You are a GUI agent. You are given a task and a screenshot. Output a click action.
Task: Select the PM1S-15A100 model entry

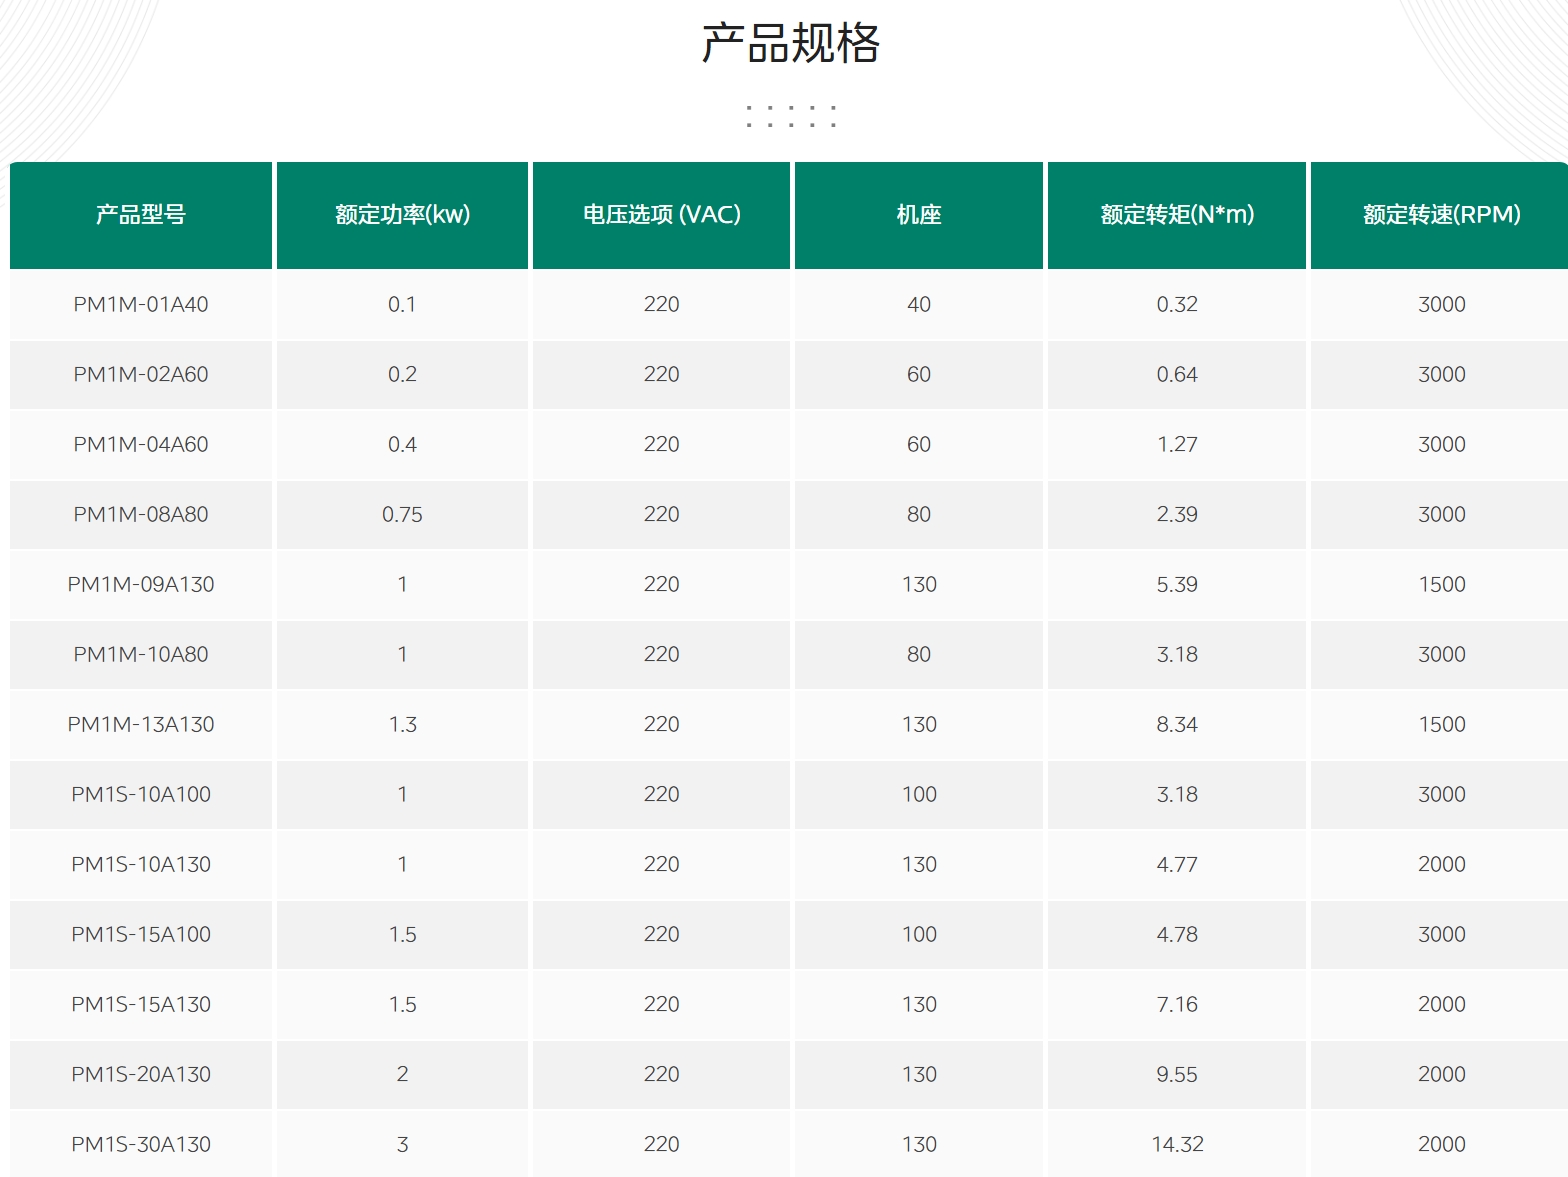click(141, 935)
